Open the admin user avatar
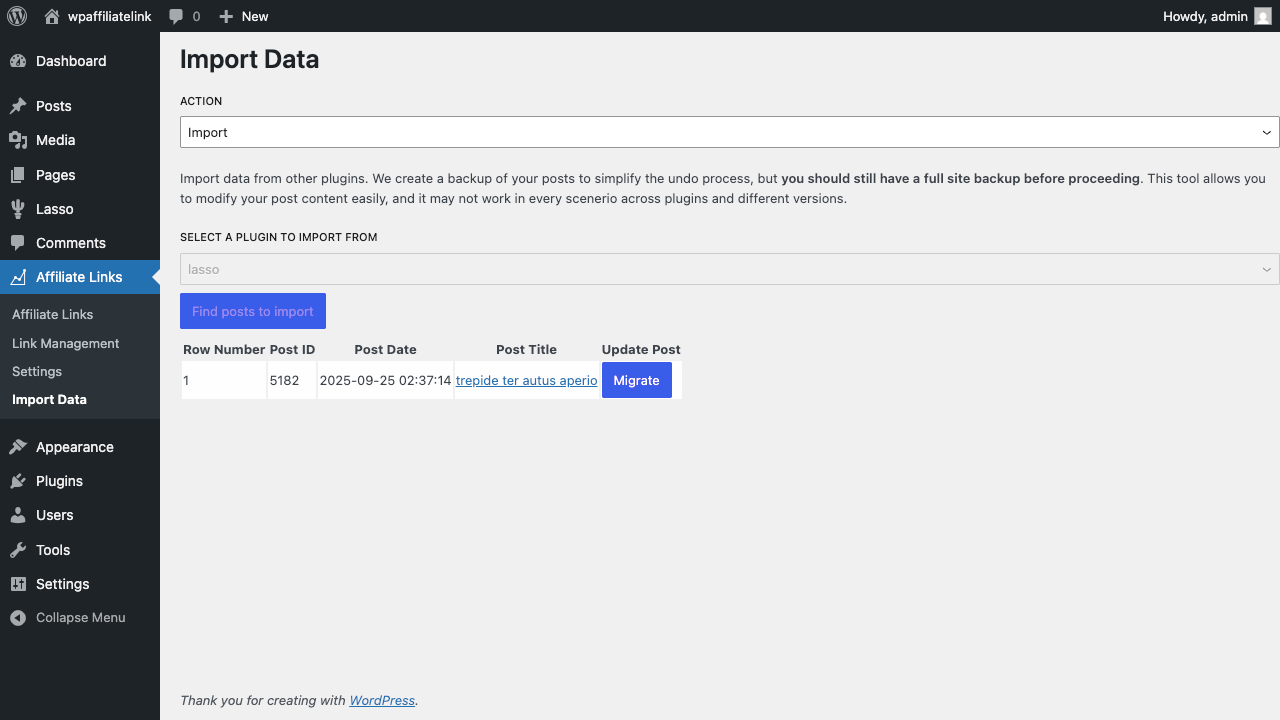The height and width of the screenshot is (720, 1280). click(1262, 16)
